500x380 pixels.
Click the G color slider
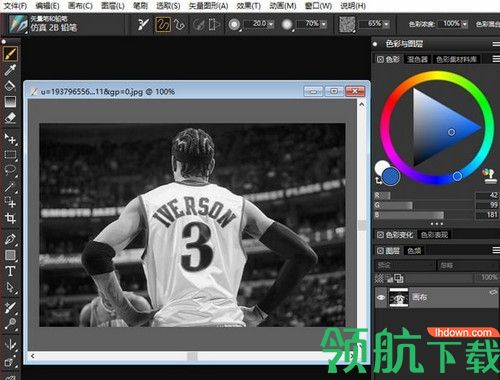pos(423,205)
